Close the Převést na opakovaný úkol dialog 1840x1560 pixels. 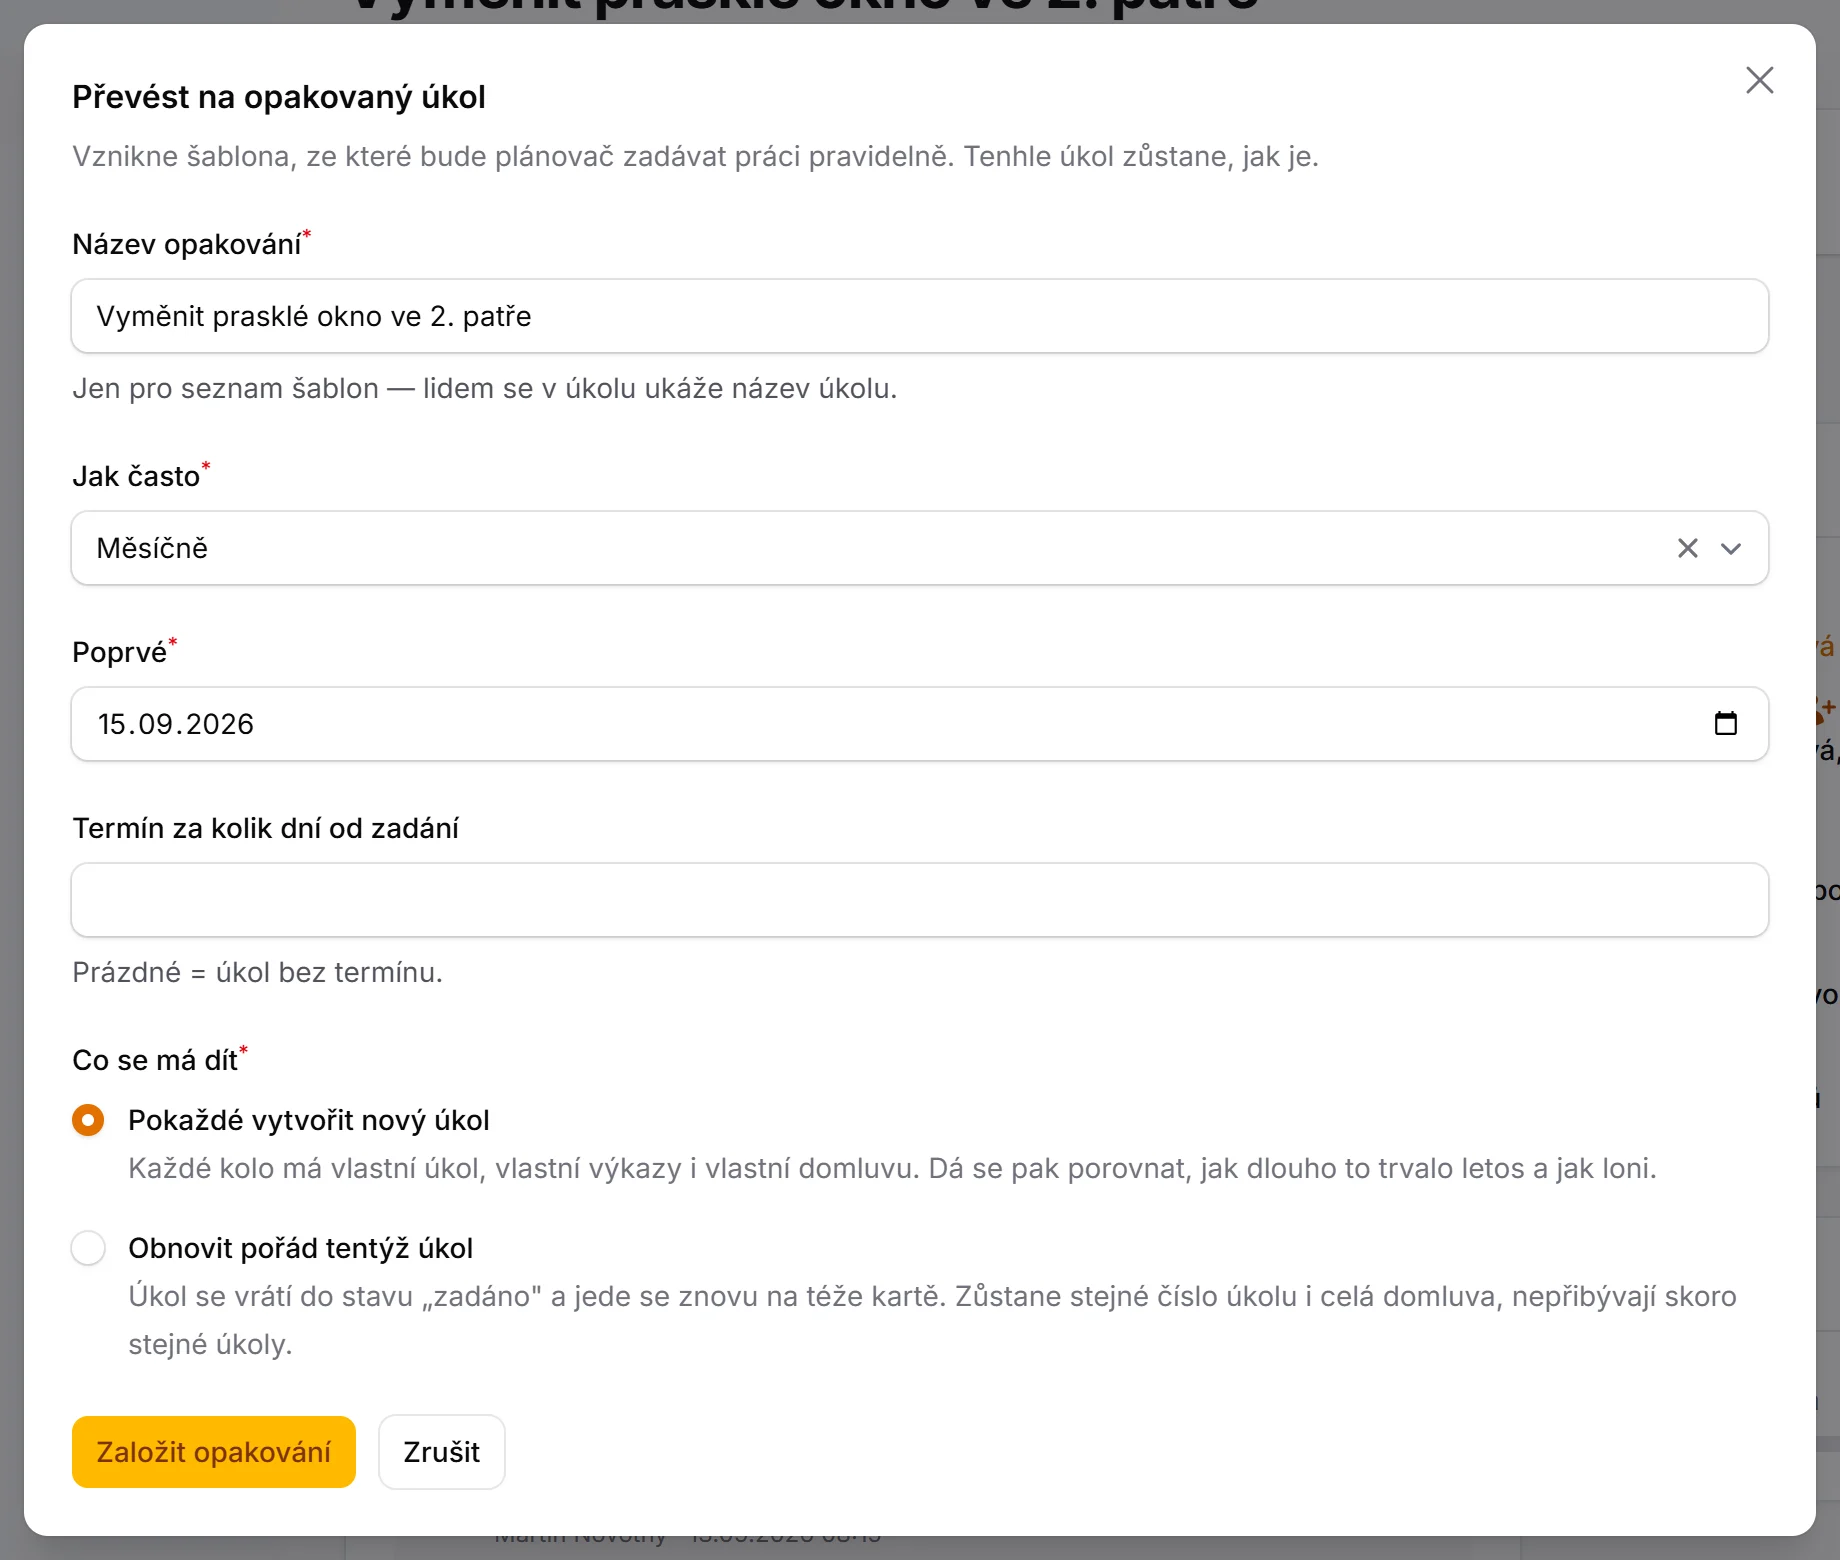pos(1759,80)
